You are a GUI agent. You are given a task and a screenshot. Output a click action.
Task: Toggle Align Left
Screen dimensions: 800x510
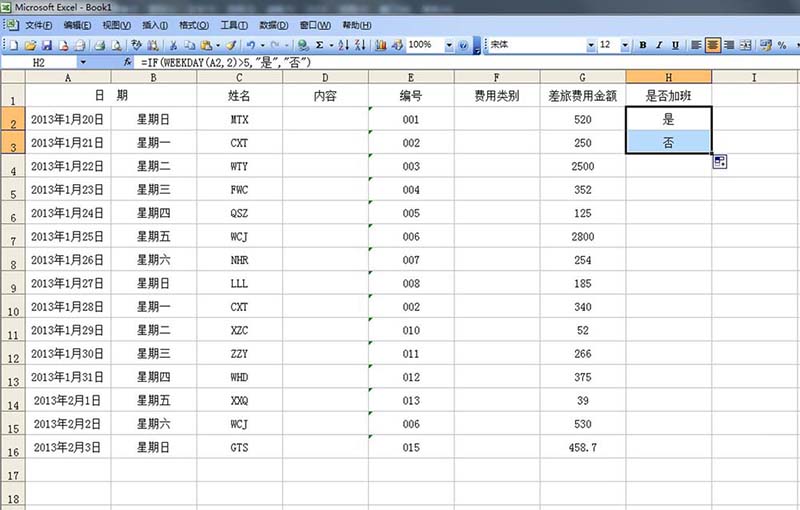click(x=696, y=45)
